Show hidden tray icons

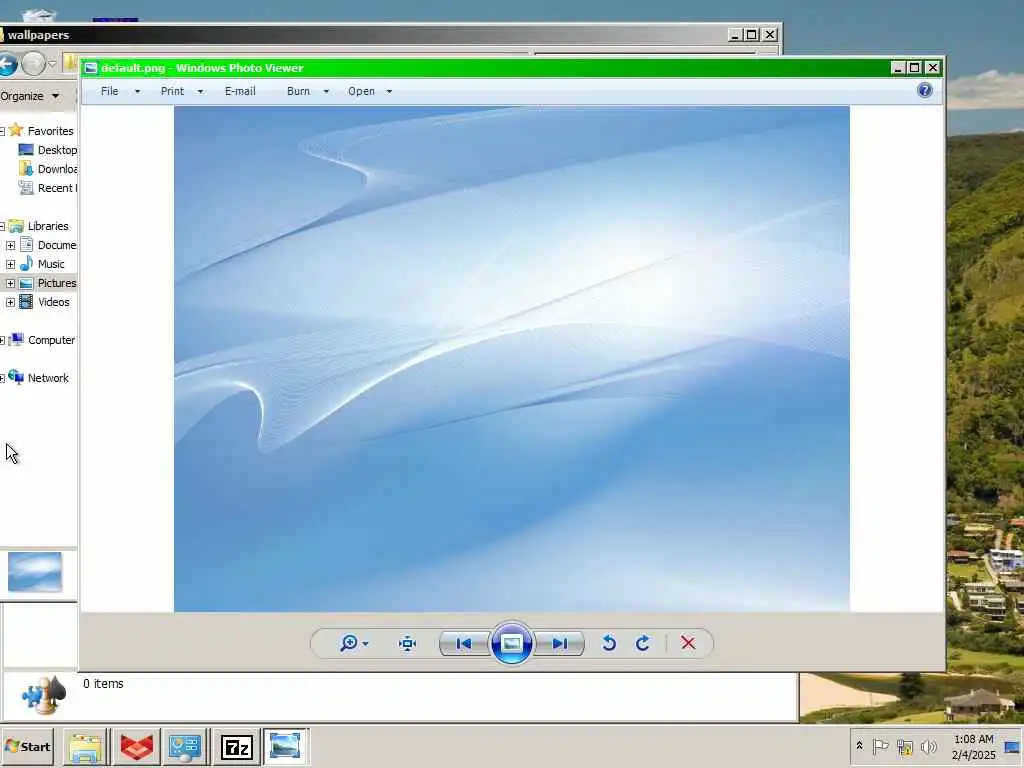click(x=859, y=746)
